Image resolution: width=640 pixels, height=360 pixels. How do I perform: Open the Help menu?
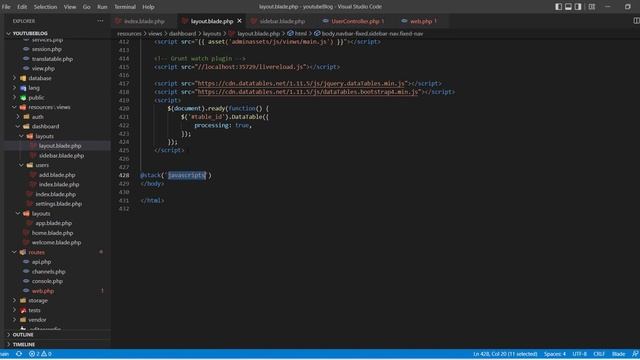click(x=148, y=7)
